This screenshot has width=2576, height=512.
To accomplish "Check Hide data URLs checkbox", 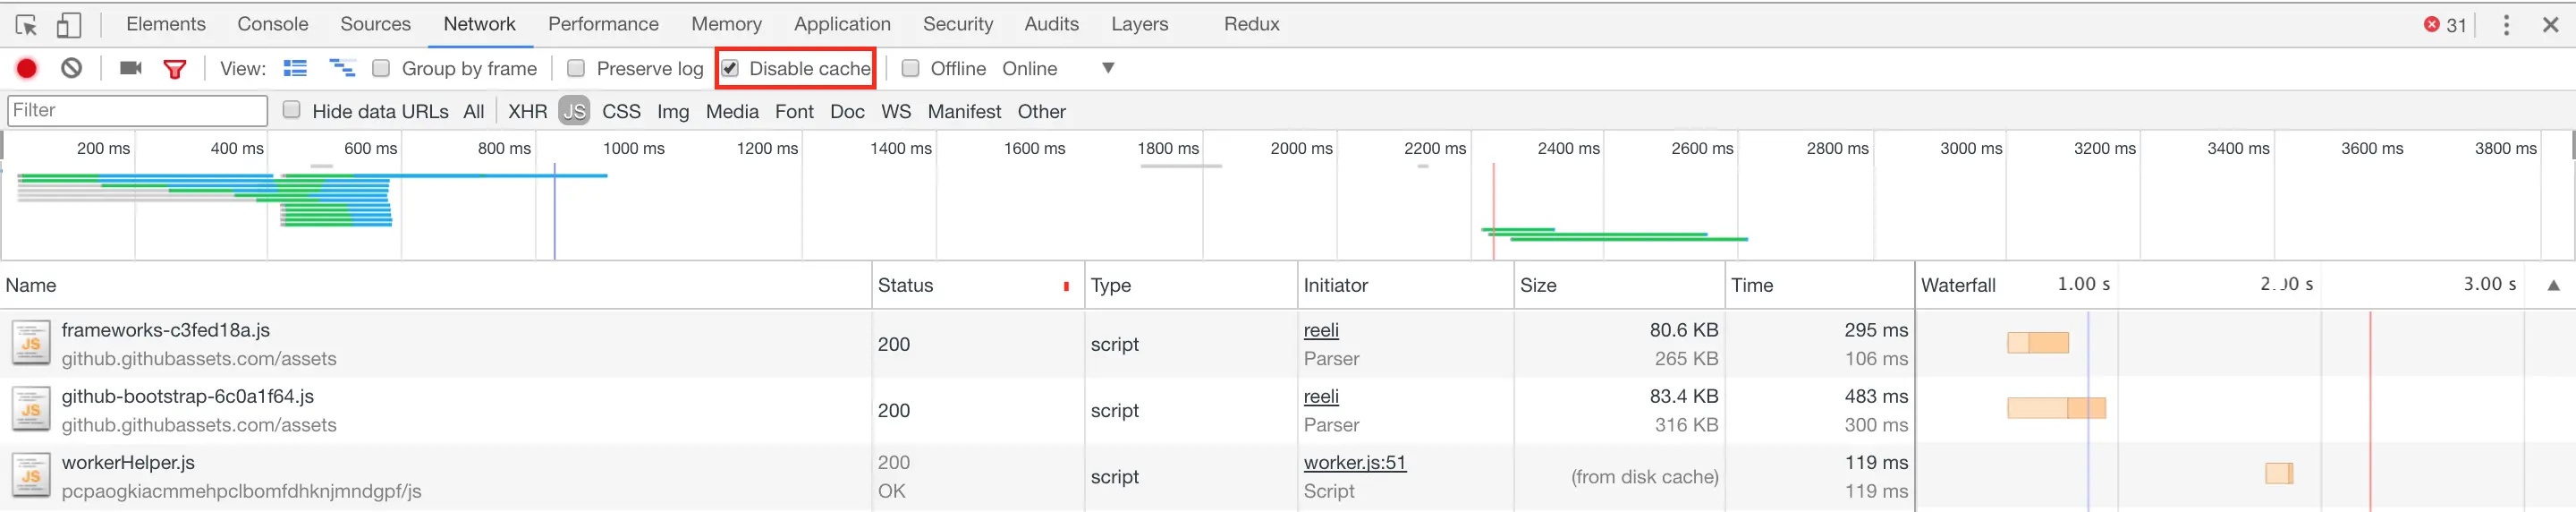I will point(291,110).
